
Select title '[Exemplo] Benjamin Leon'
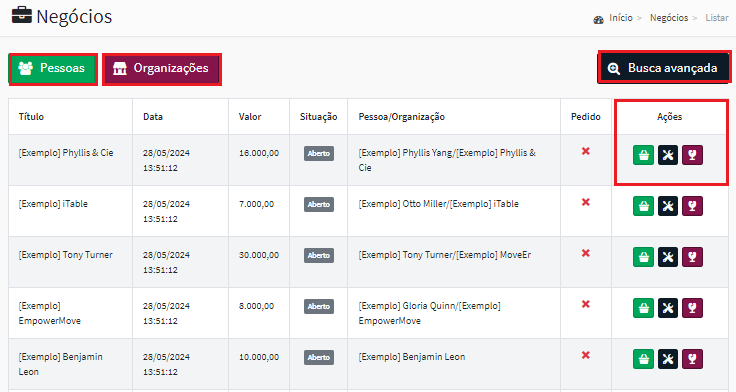(61, 364)
